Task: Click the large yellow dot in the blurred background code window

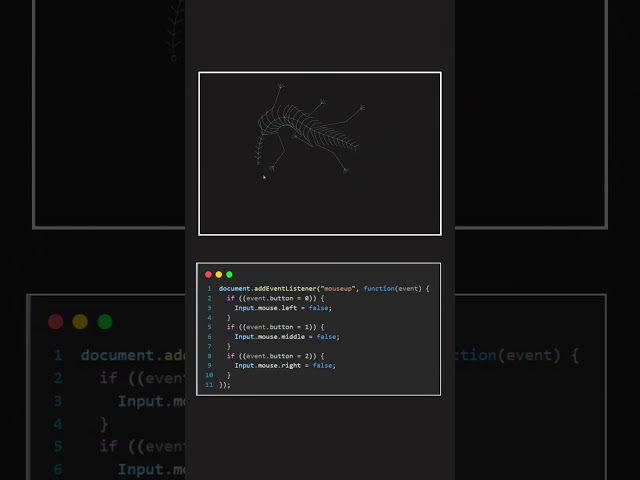Action: click(80, 322)
